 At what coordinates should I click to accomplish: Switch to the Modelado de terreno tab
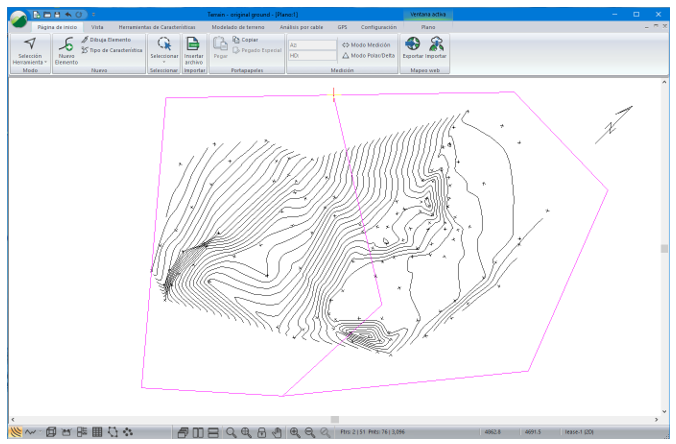[237, 27]
